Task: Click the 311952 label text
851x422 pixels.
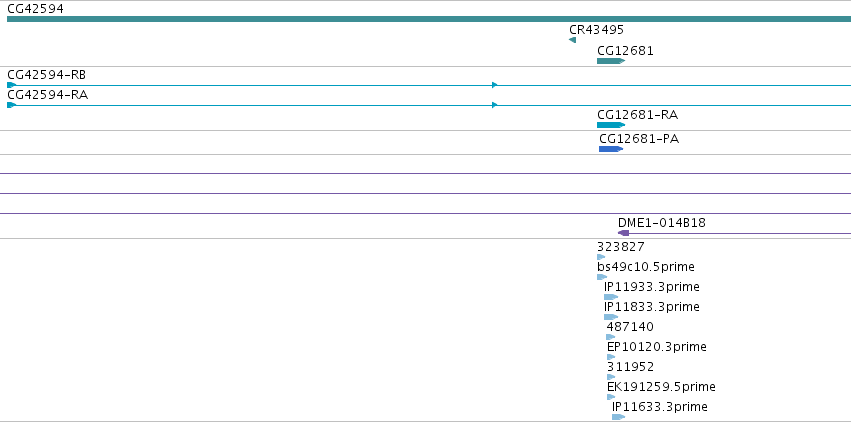Action: point(630,367)
